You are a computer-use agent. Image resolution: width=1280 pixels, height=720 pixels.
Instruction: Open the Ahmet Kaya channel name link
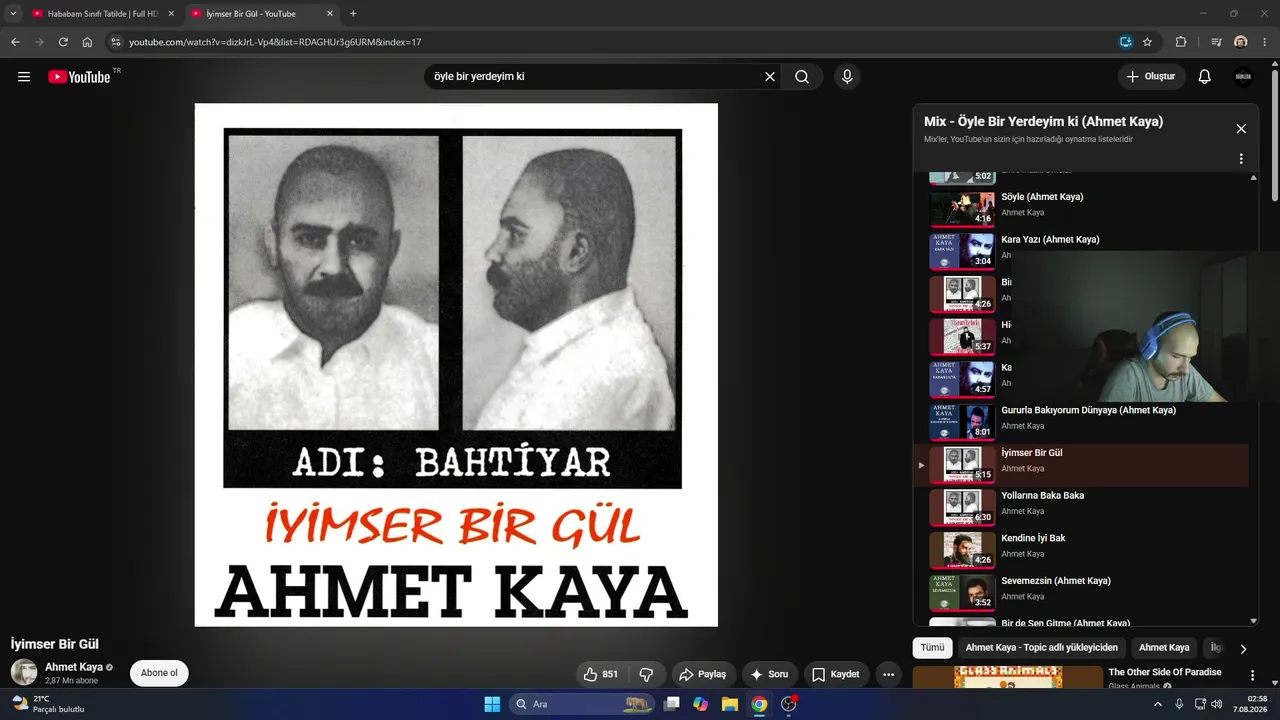[x=74, y=667]
